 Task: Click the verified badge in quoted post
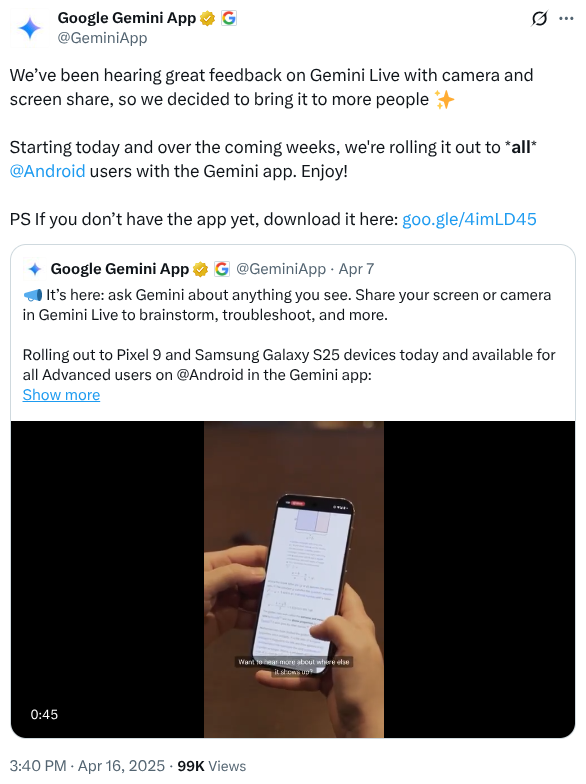(x=200, y=270)
